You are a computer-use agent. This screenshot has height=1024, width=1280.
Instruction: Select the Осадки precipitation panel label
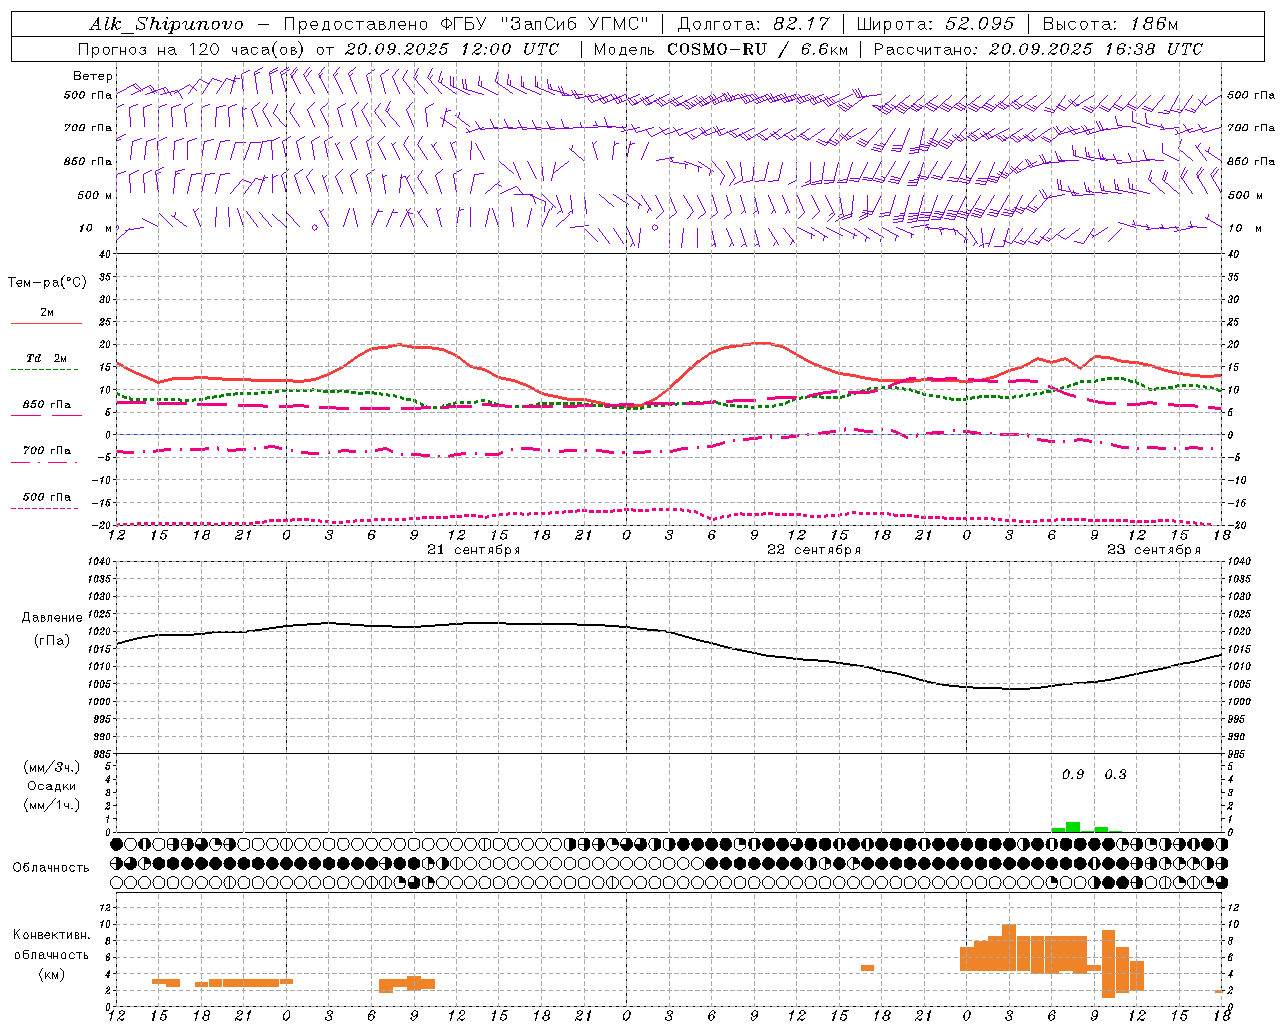(52, 786)
